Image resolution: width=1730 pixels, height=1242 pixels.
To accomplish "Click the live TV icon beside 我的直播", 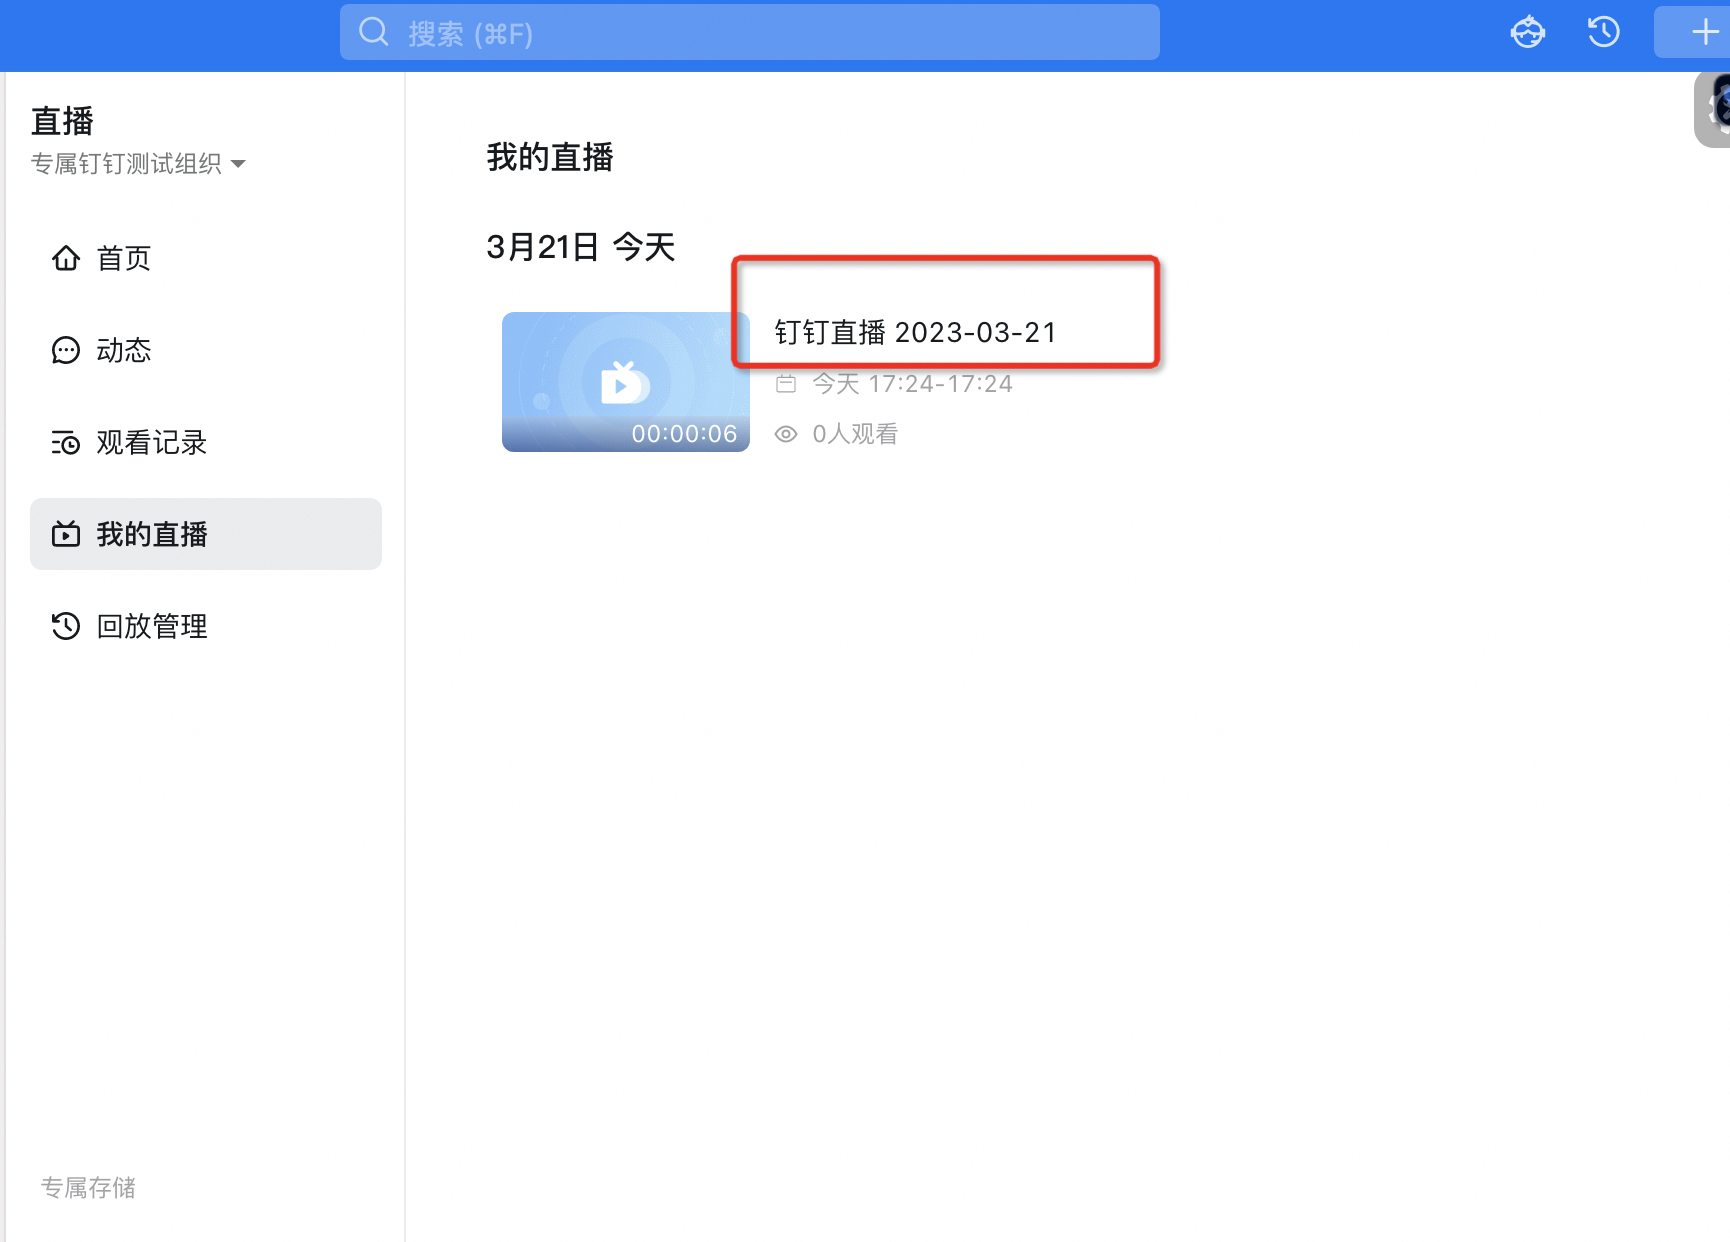I will pos(66,534).
